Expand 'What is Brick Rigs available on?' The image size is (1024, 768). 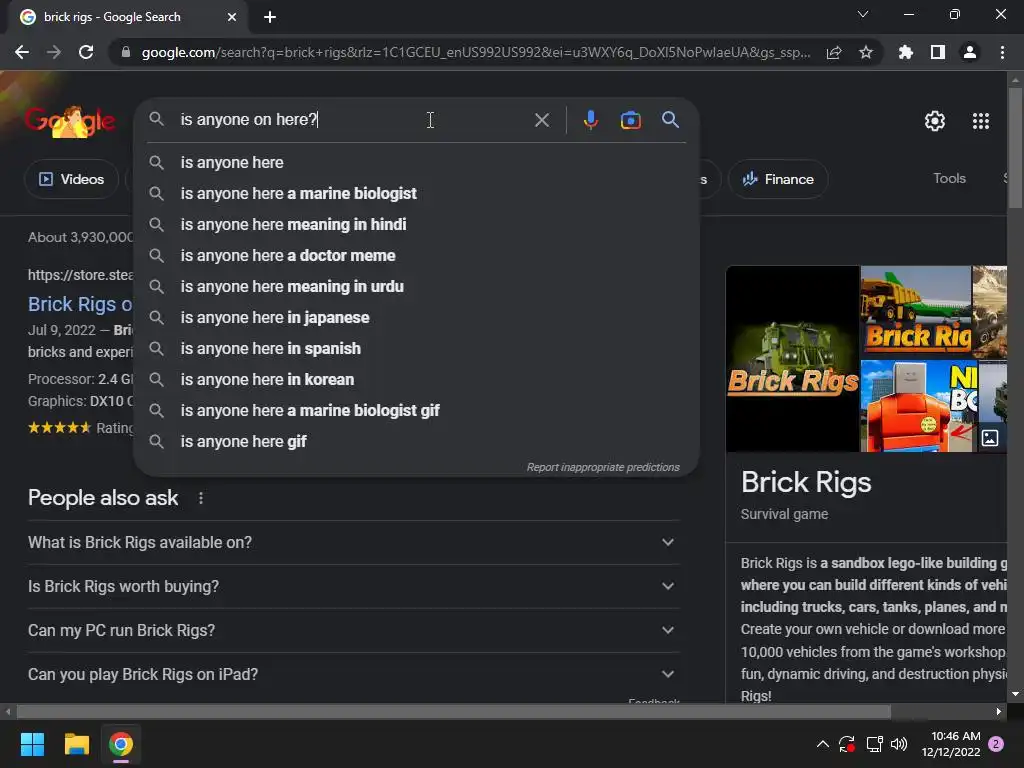click(353, 543)
